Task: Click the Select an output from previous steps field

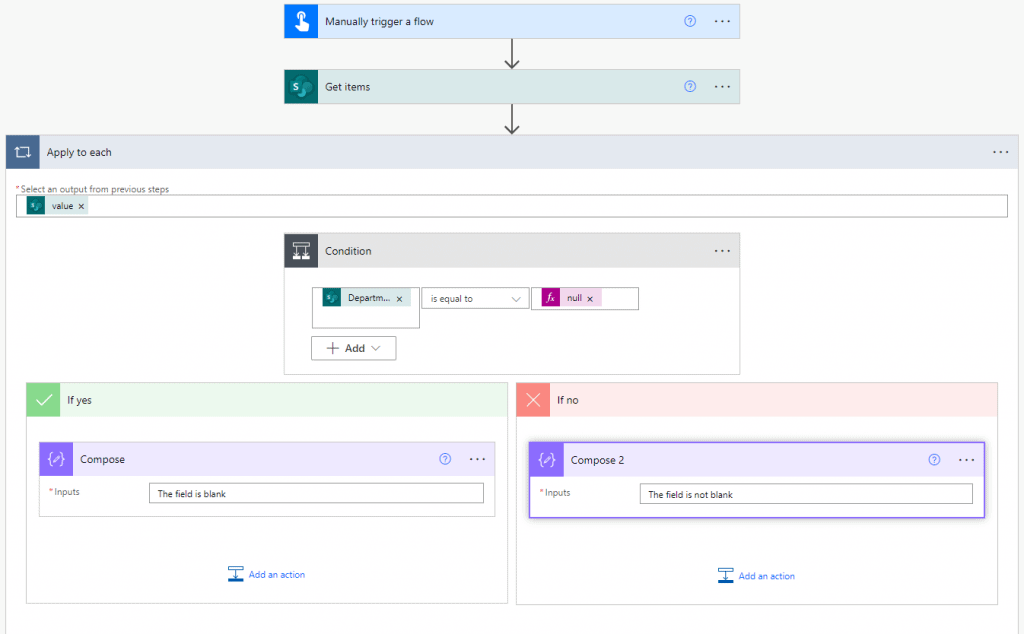Action: pyautogui.click(x=512, y=206)
